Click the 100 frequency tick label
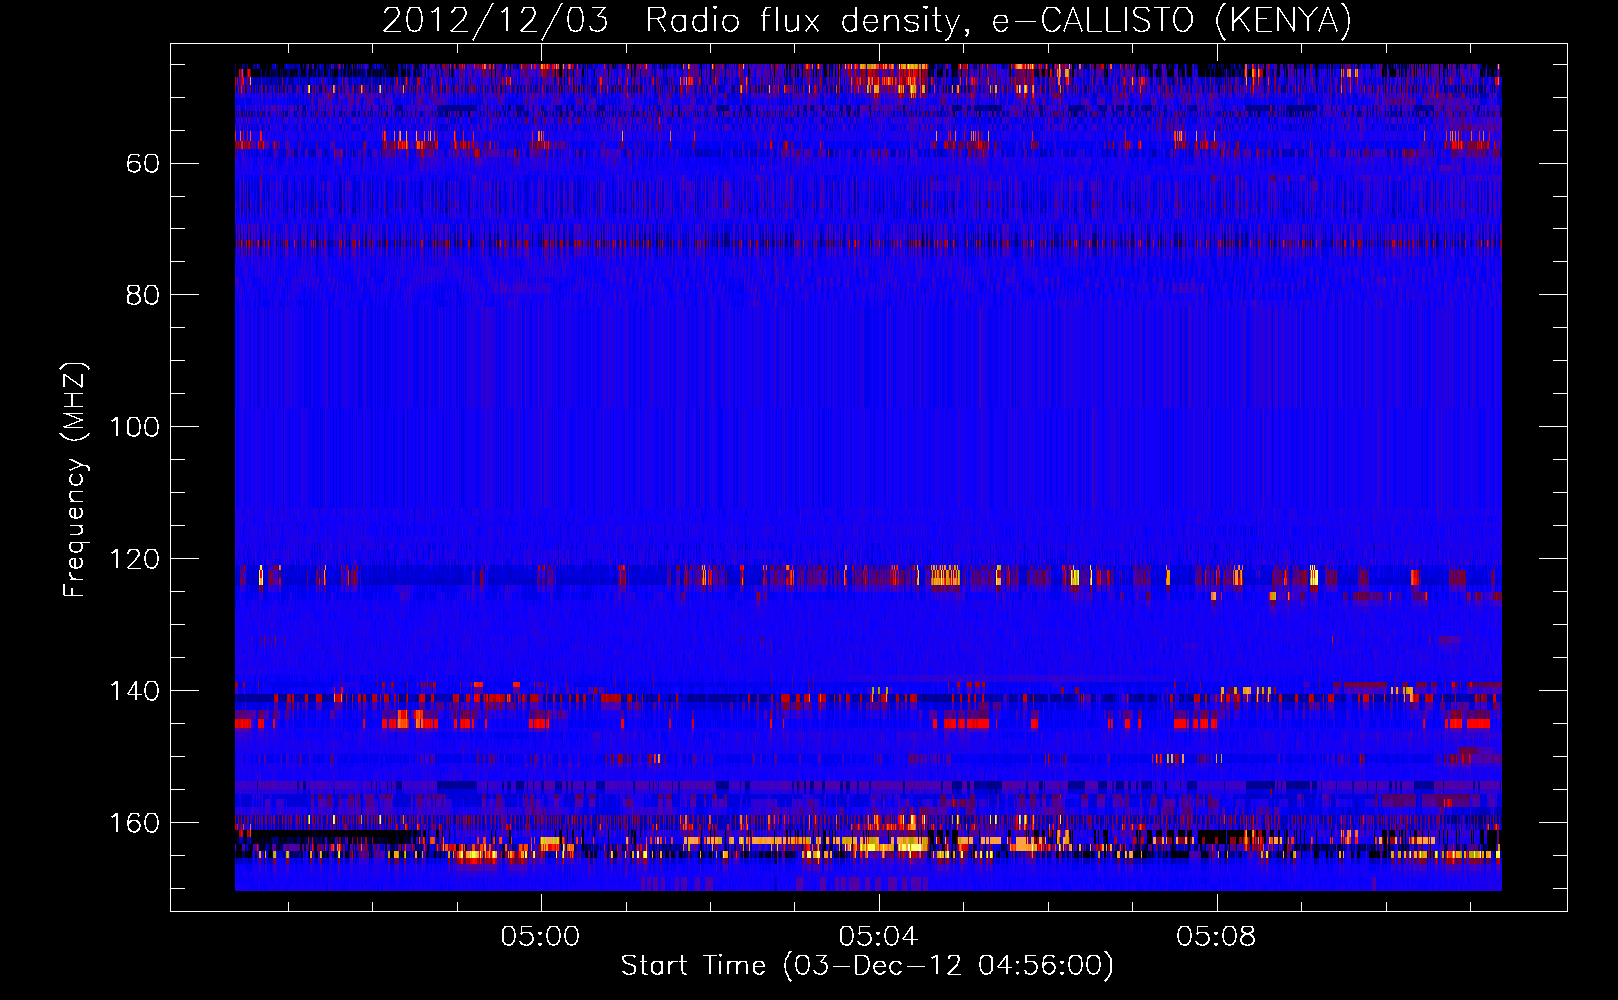 [135, 427]
